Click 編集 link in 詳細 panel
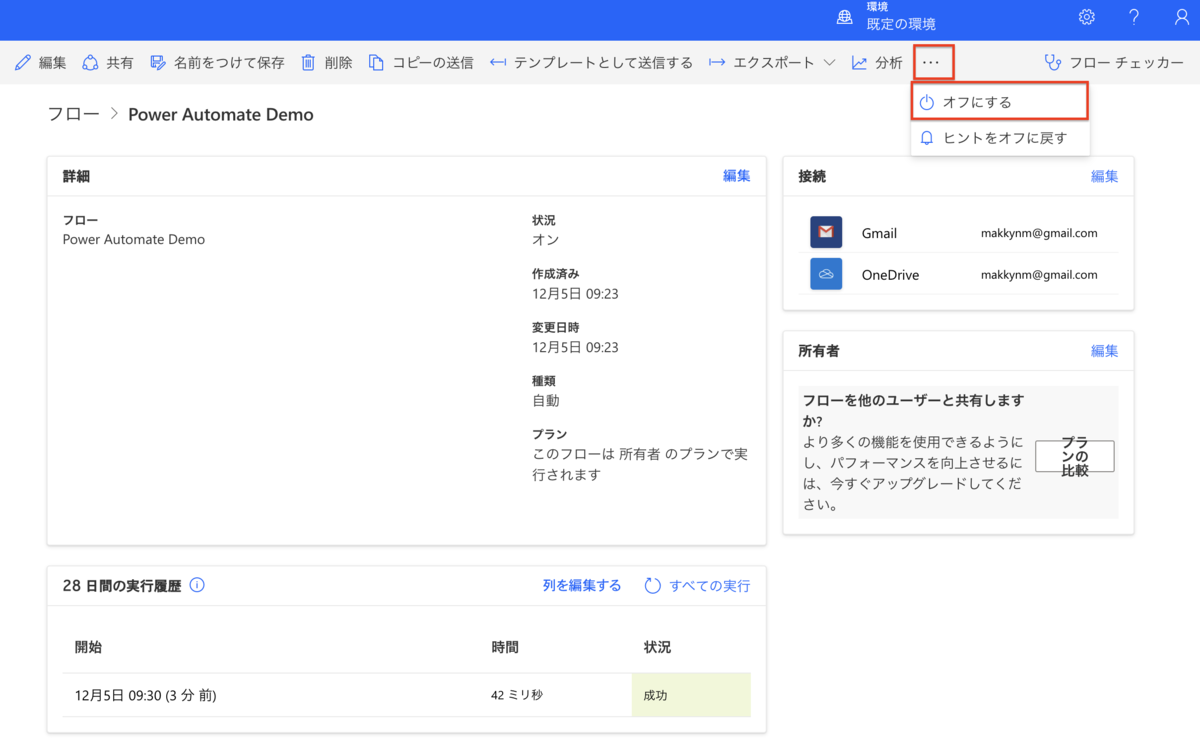The width and height of the screenshot is (1200, 740). pos(737,176)
